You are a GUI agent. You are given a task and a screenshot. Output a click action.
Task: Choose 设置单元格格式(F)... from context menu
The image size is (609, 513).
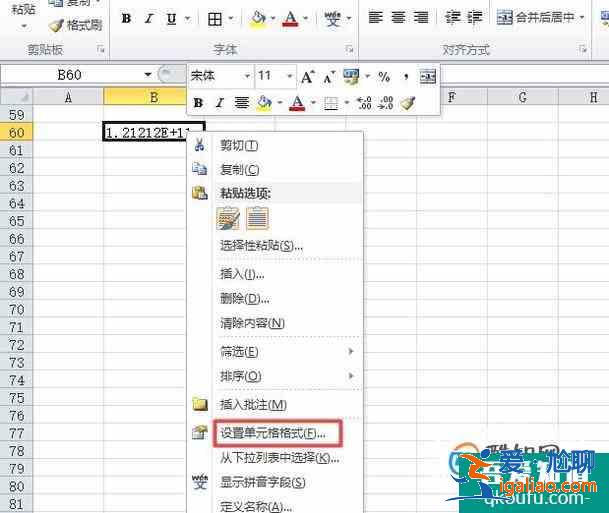[273, 433]
